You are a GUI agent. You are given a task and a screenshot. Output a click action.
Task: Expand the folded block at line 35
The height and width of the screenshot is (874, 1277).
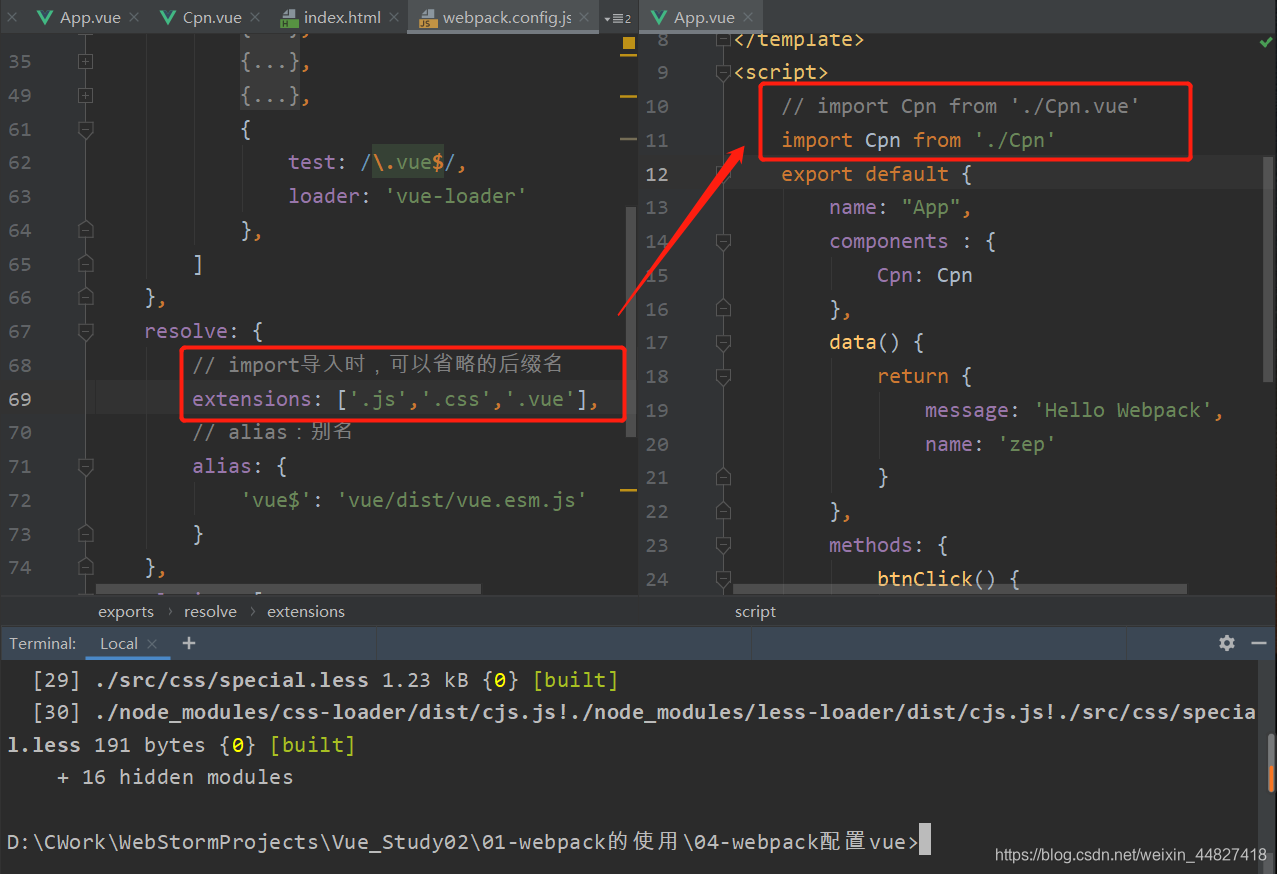click(x=85, y=61)
